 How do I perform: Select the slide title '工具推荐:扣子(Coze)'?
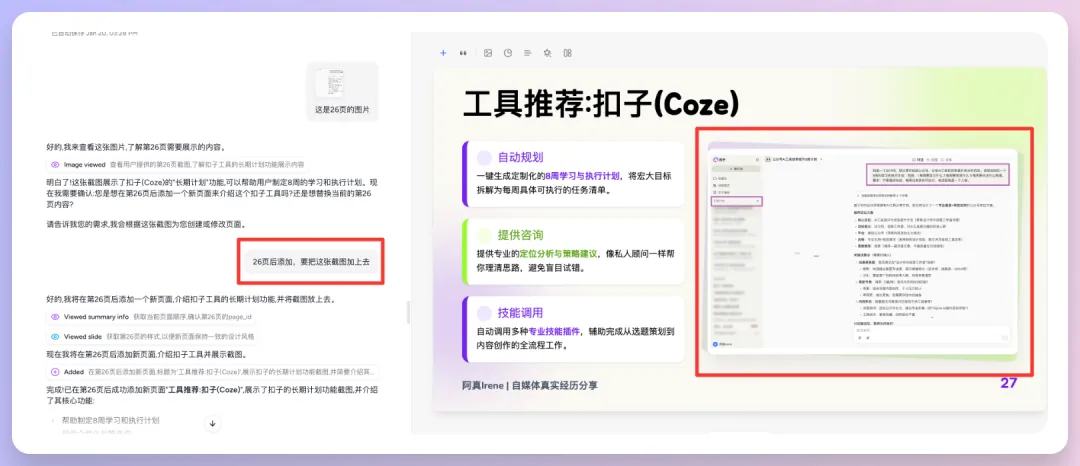click(x=601, y=104)
